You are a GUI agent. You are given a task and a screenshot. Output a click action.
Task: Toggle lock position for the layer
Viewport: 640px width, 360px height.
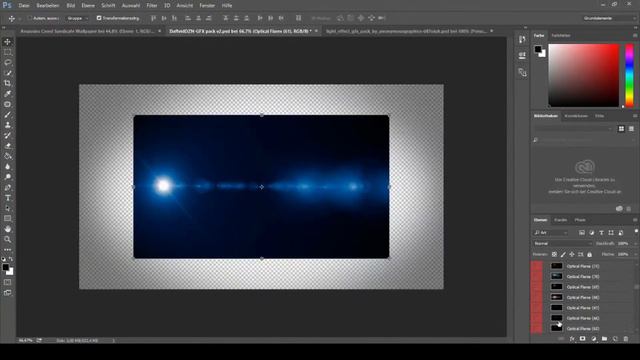click(x=571, y=254)
